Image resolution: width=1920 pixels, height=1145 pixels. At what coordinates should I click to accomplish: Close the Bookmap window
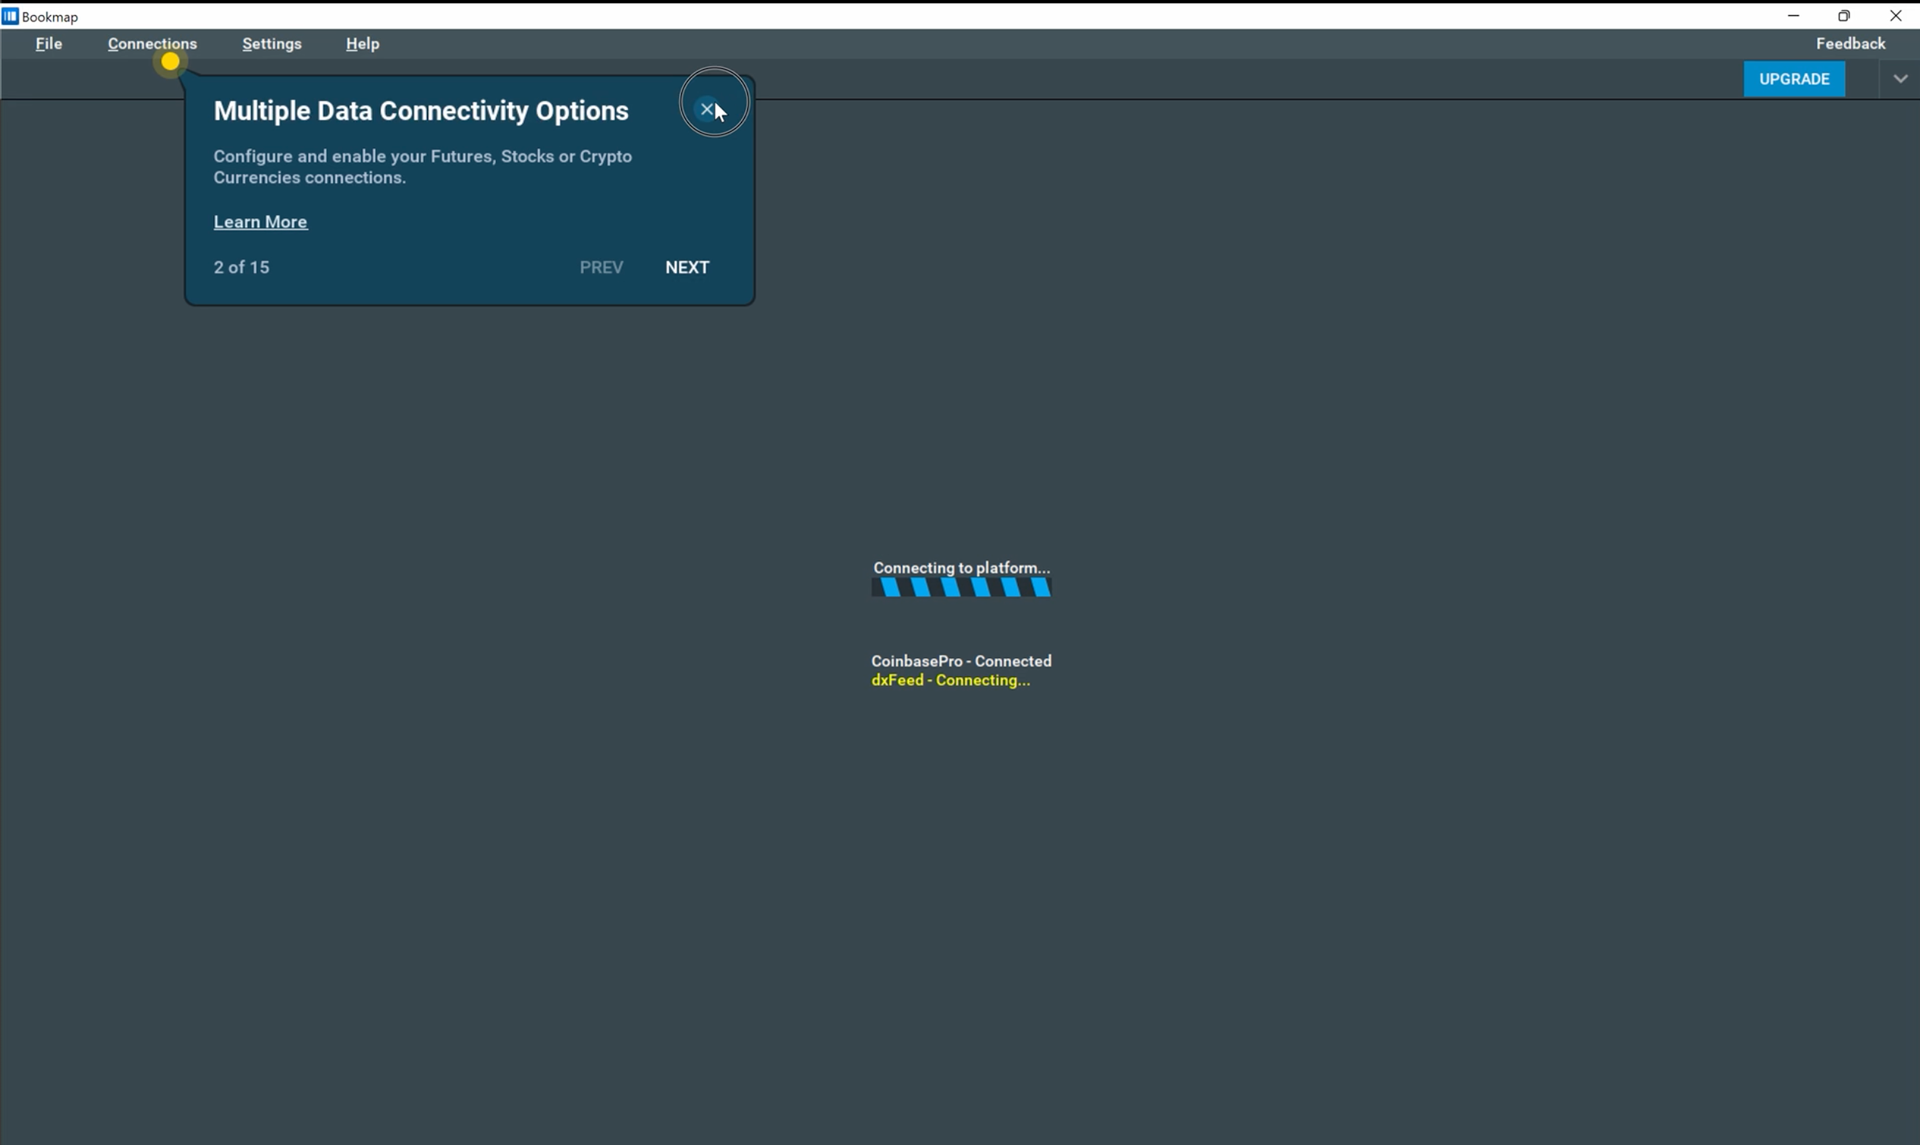[1895, 16]
